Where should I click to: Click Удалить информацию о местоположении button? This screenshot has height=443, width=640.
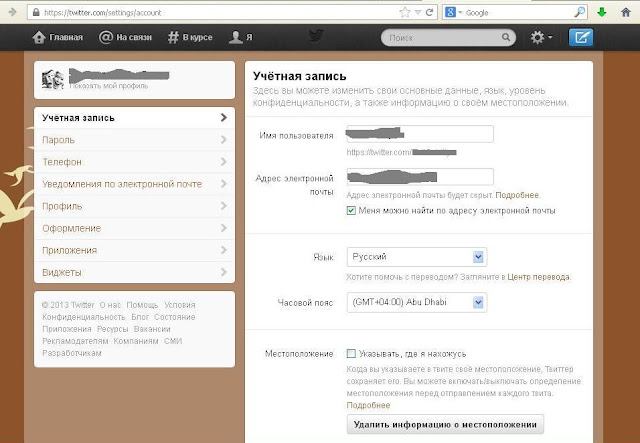coord(445,425)
